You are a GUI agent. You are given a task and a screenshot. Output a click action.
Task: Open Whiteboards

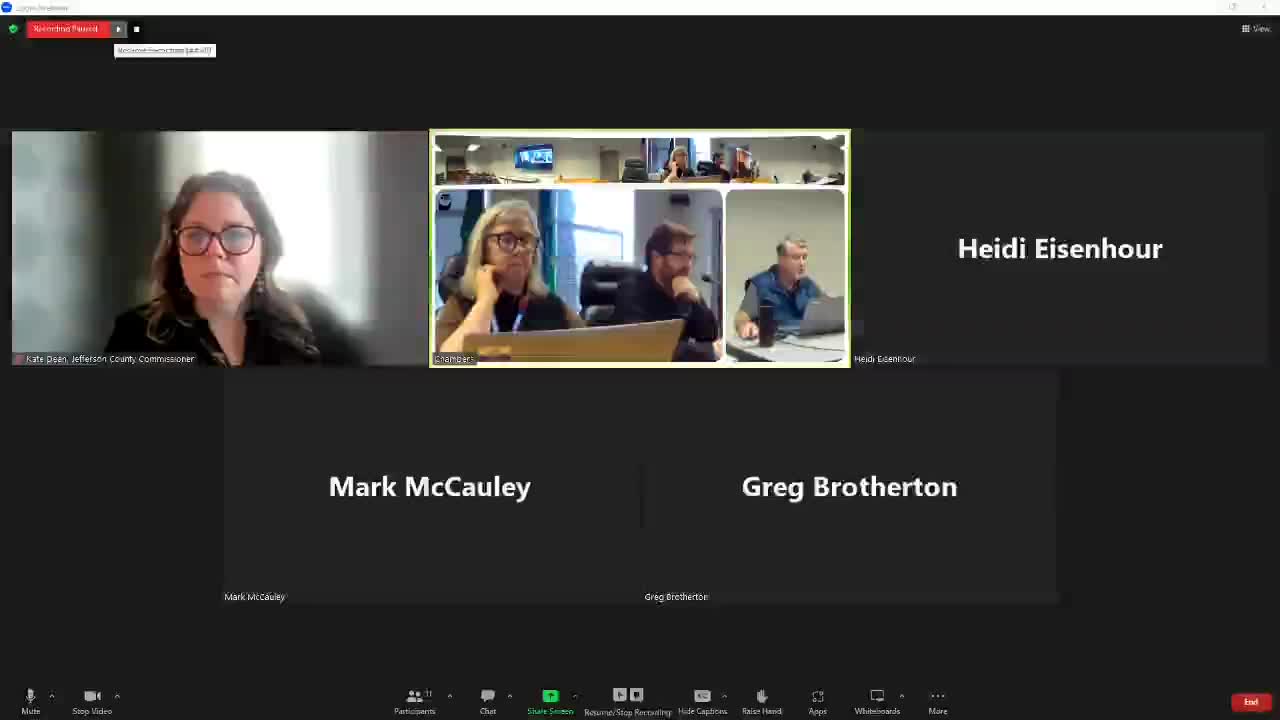click(x=877, y=700)
